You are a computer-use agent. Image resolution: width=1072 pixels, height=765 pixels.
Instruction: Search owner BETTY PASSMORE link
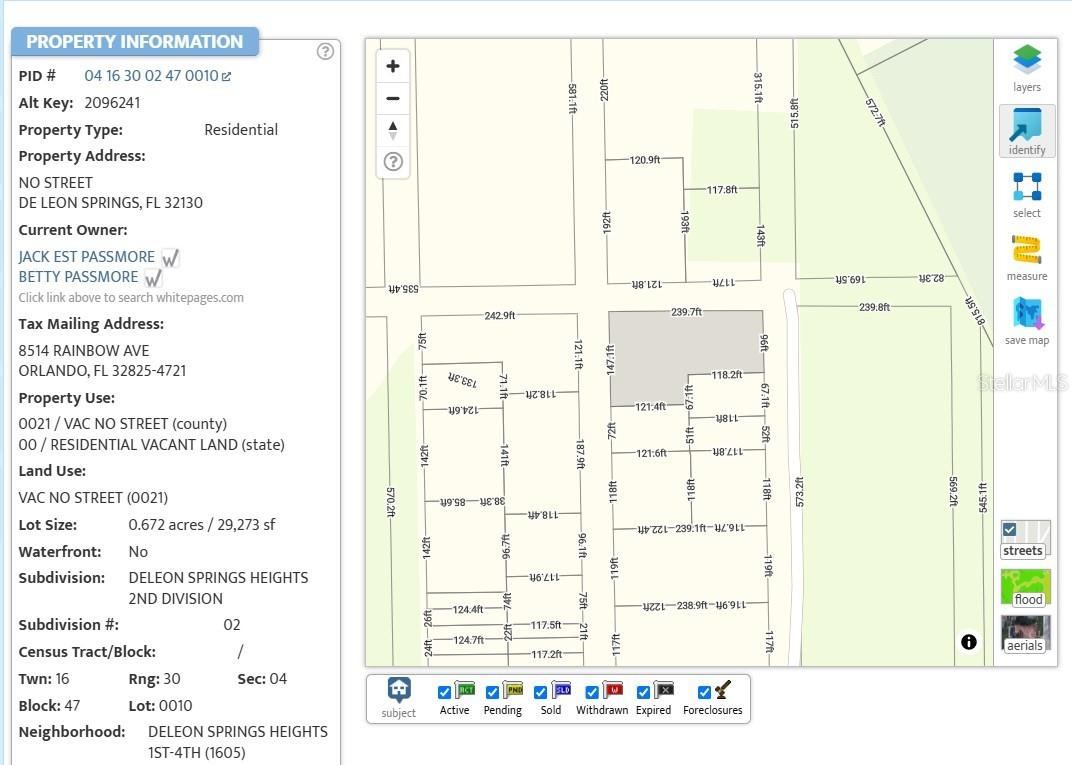(x=79, y=277)
